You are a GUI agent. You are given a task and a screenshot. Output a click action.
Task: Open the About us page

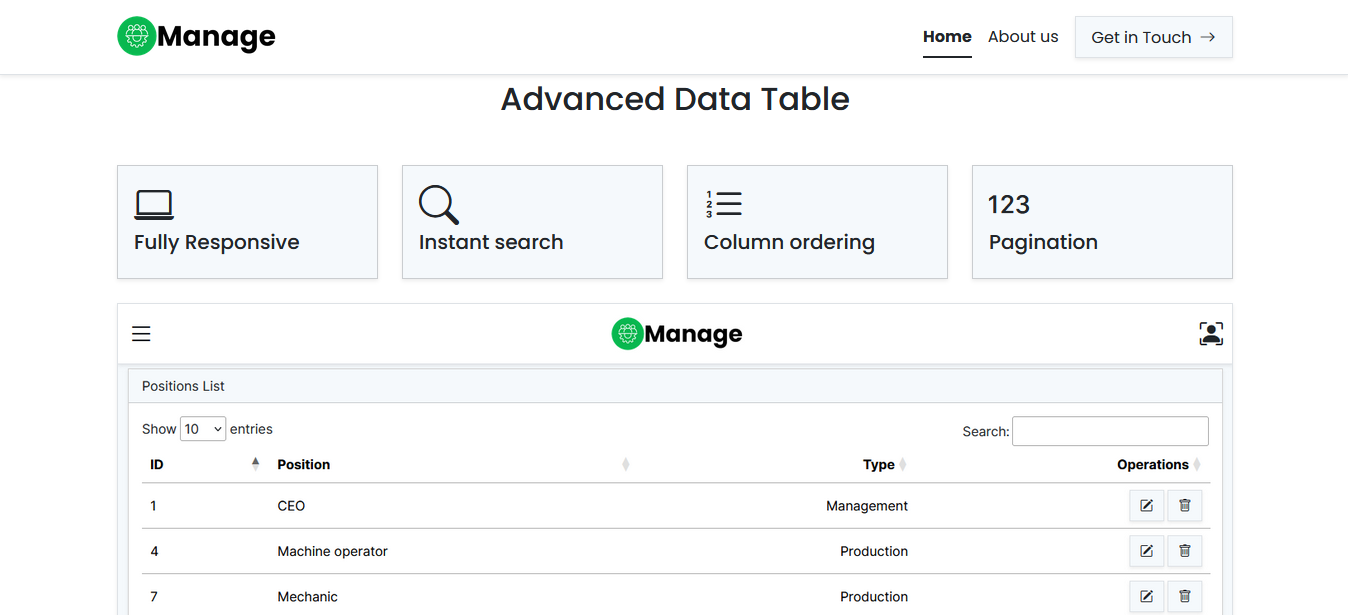click(1022, 37)
